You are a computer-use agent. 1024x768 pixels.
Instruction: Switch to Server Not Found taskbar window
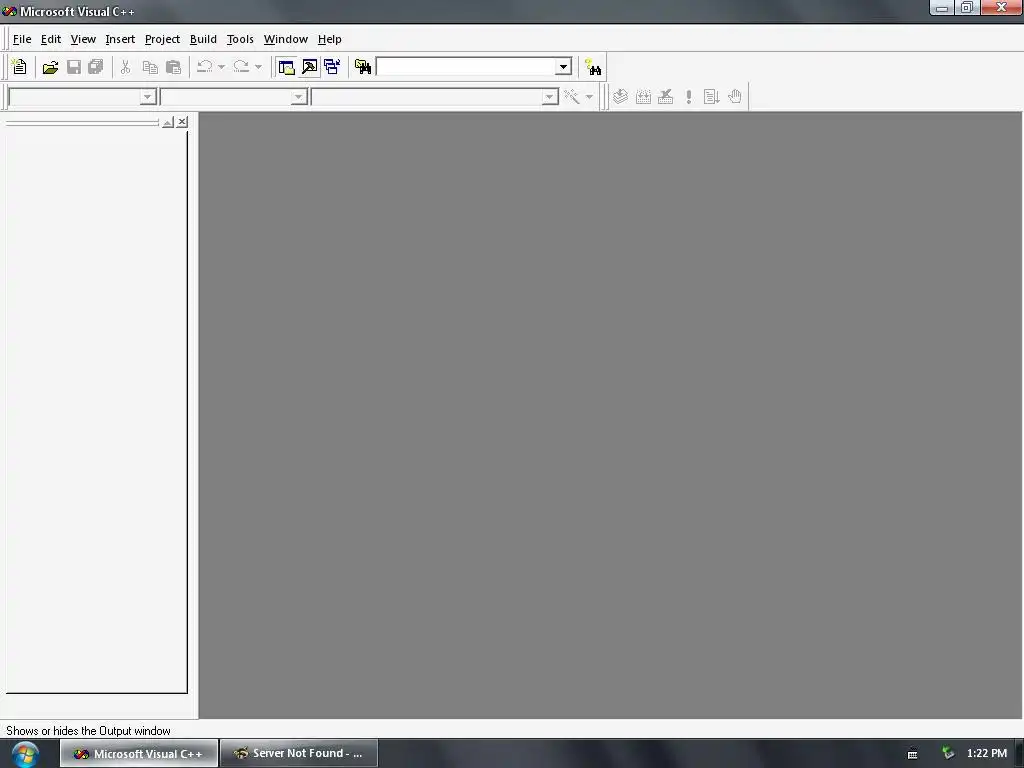299,754
